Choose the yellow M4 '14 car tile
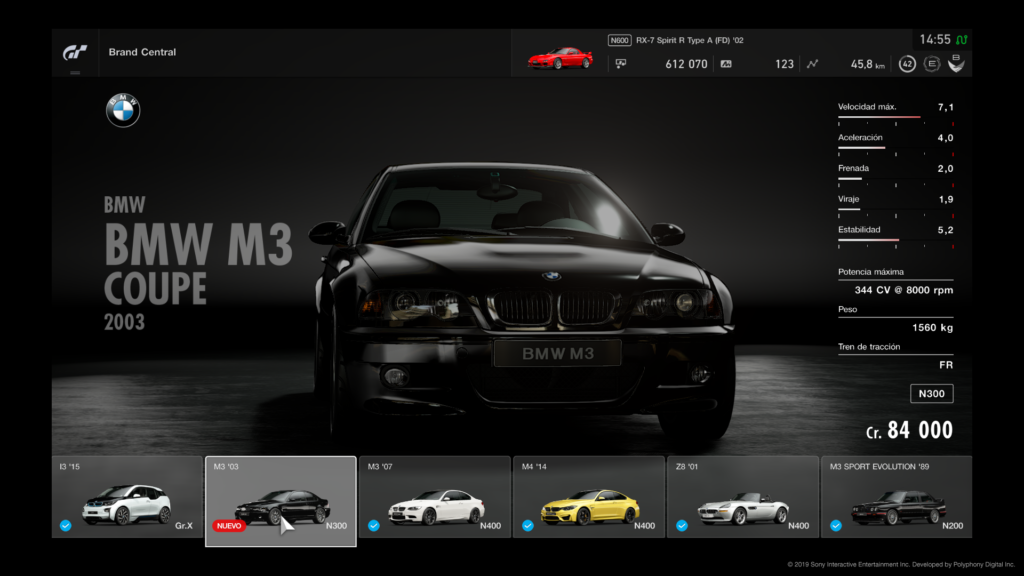This screenshot has height=576, width=1024. [x=588, y=502]
